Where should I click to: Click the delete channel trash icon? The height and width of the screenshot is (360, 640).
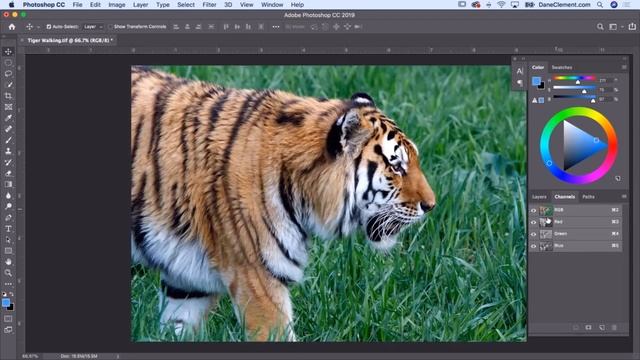pyautogui.click(x=614, y=328)
